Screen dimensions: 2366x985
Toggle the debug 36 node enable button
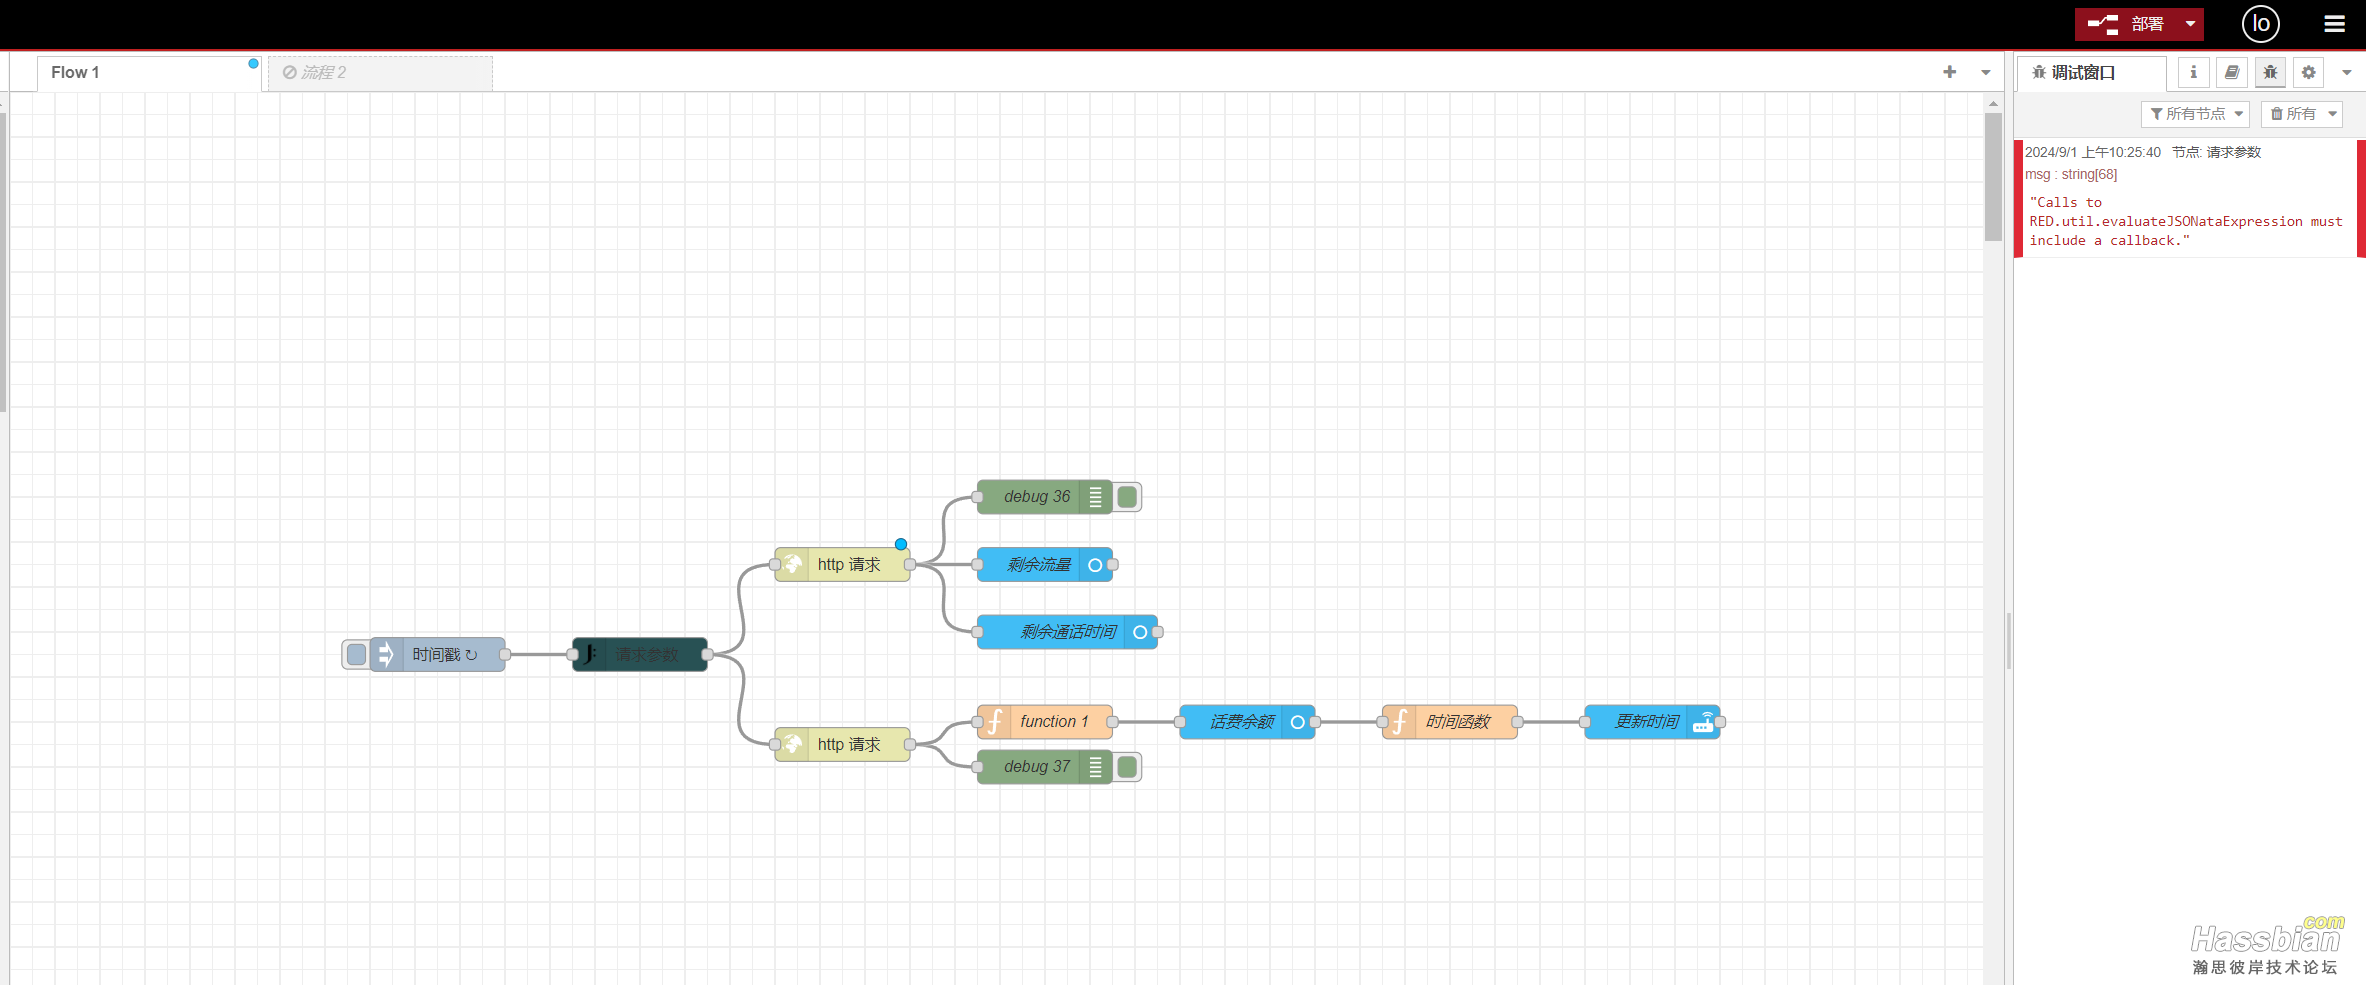pos(1127,497)
